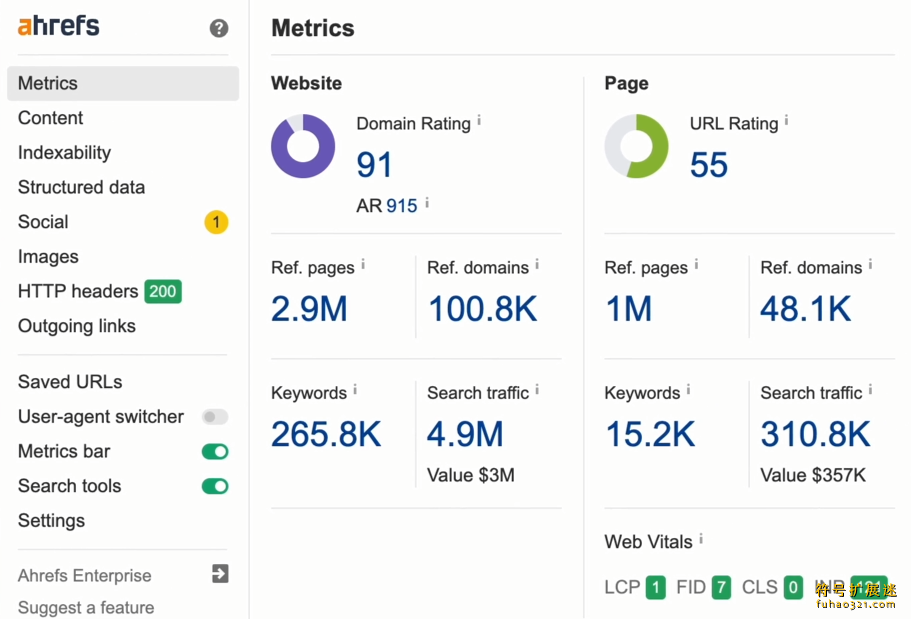Open the help question mark icon

[219, 28]
